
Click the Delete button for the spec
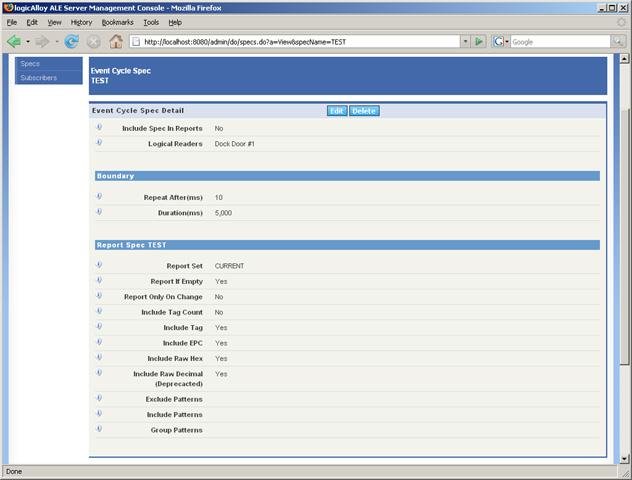pyautogui.click(x=364, y=111)
